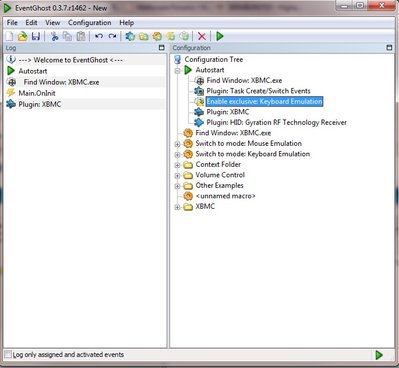
Task: Maximize the Configuration panel
Action: click(x=389, y=48)
